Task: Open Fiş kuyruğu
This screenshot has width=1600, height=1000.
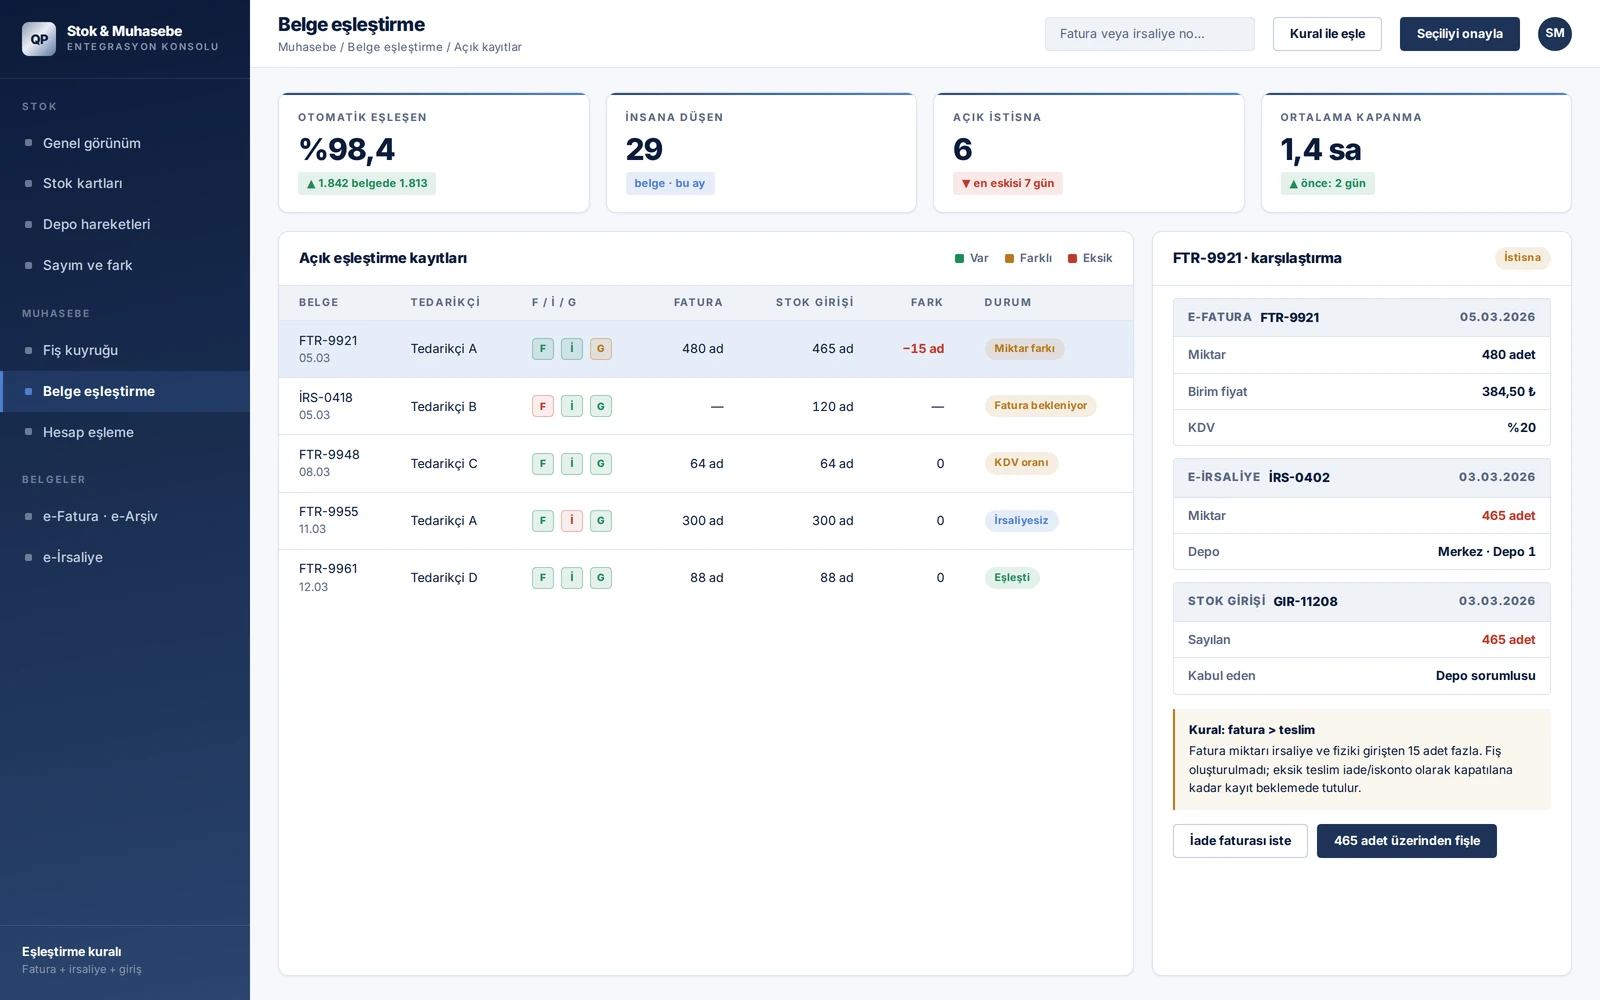Action: click(125, 350)
